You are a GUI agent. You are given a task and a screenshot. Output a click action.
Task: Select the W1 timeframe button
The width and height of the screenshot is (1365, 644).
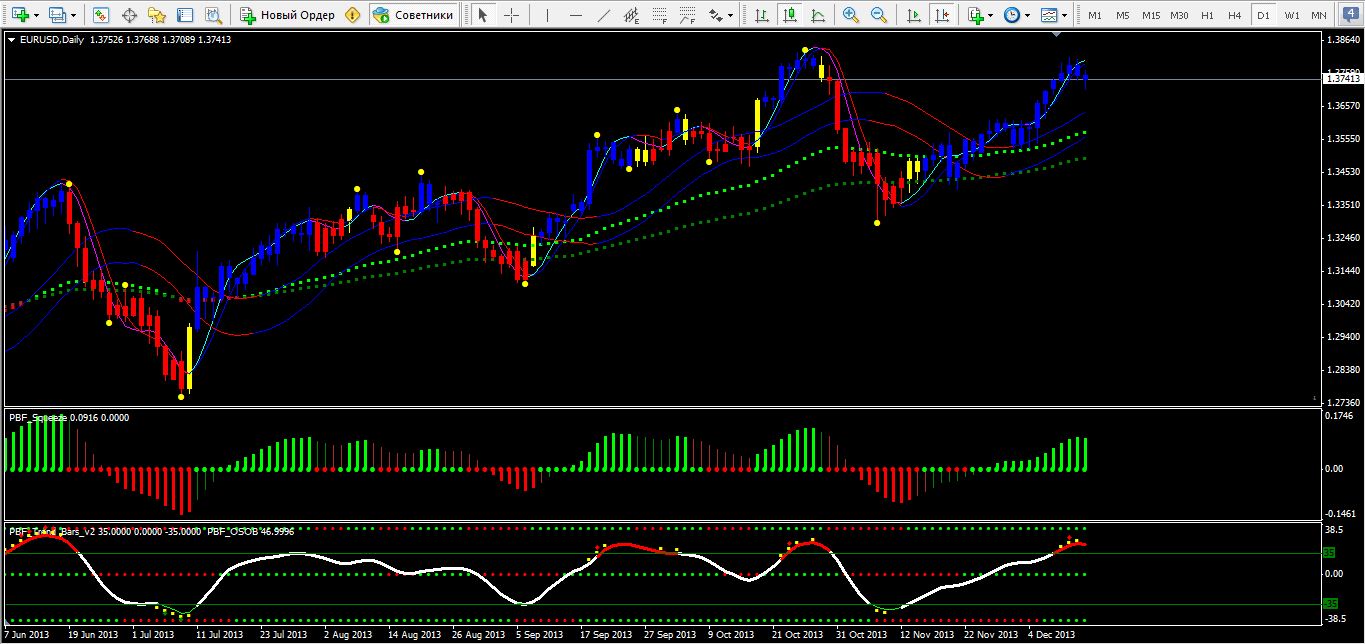1291,15
